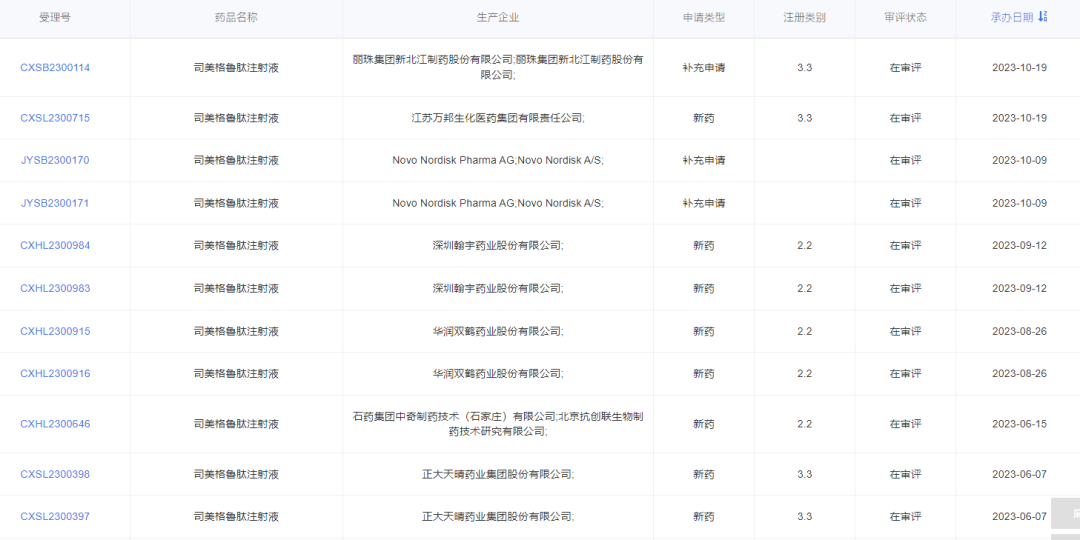Select Novo Nordisk cell in JYSB2300170 row
This screenshot has width=1080, height=540.
click(498, 160)
